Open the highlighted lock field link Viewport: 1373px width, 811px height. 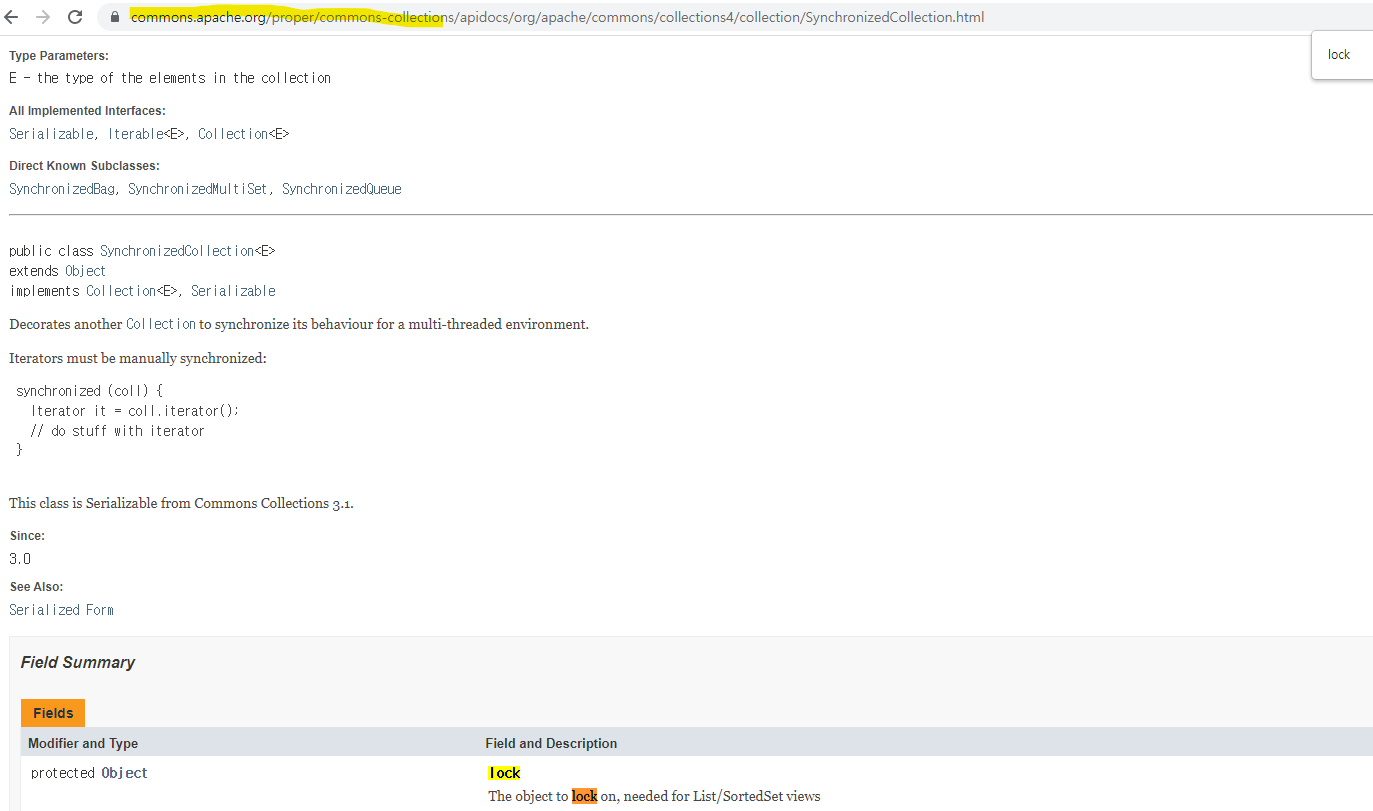pyautogui.click(x=505, y=773)
